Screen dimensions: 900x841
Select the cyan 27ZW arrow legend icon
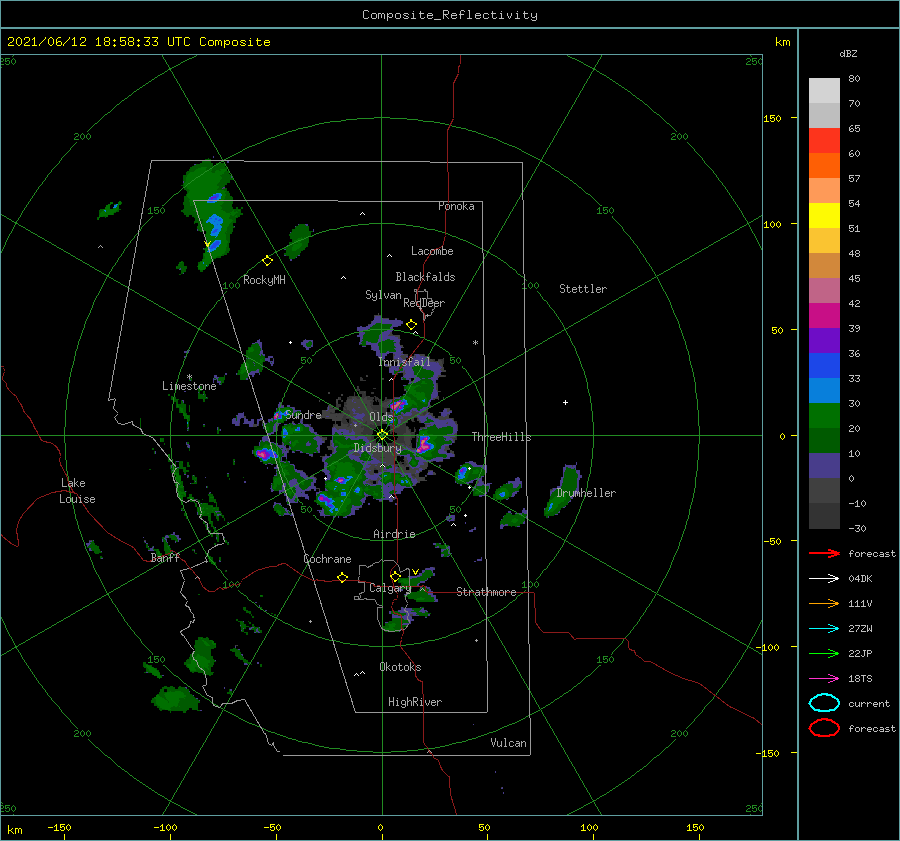pyautogui.click(x=824, y=629)
